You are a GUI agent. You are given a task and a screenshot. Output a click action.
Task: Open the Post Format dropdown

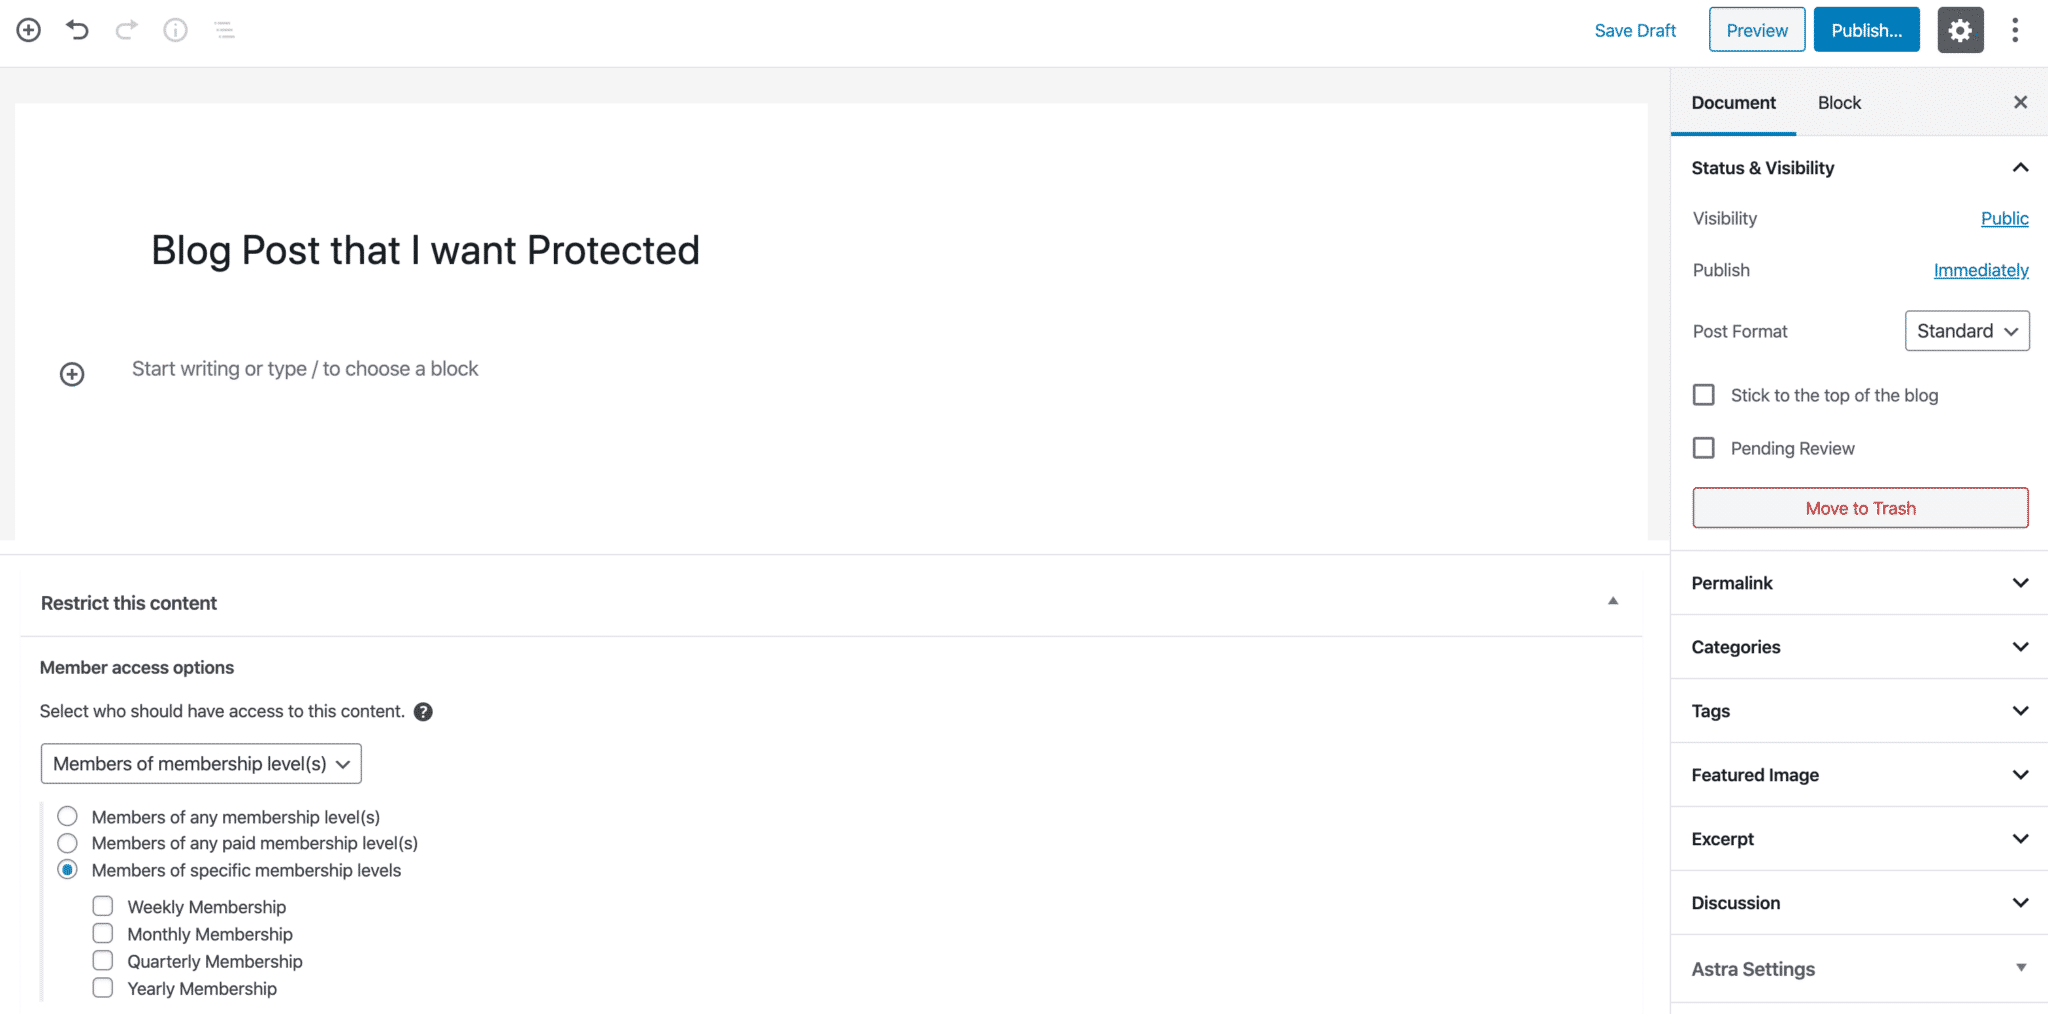[x=1966, y=330]
